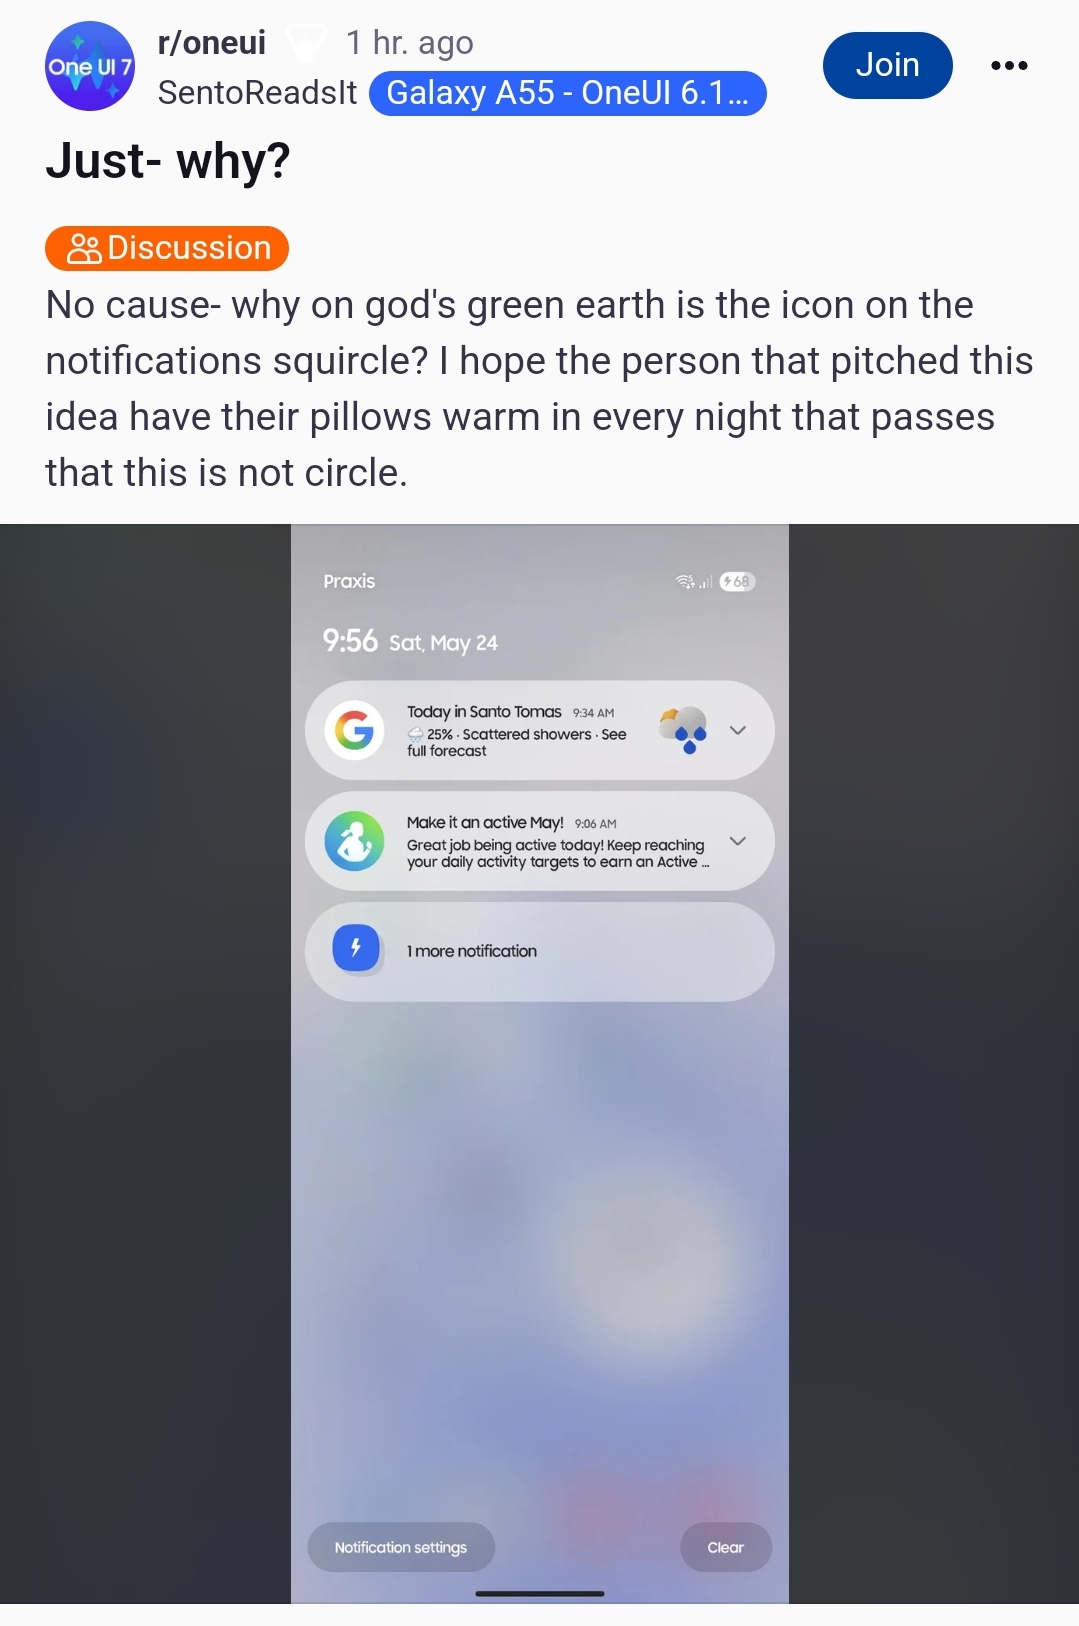Expand the Make it an active May notification
This screenshot has height=1626, width=1079.
click(x=738, y=841)
